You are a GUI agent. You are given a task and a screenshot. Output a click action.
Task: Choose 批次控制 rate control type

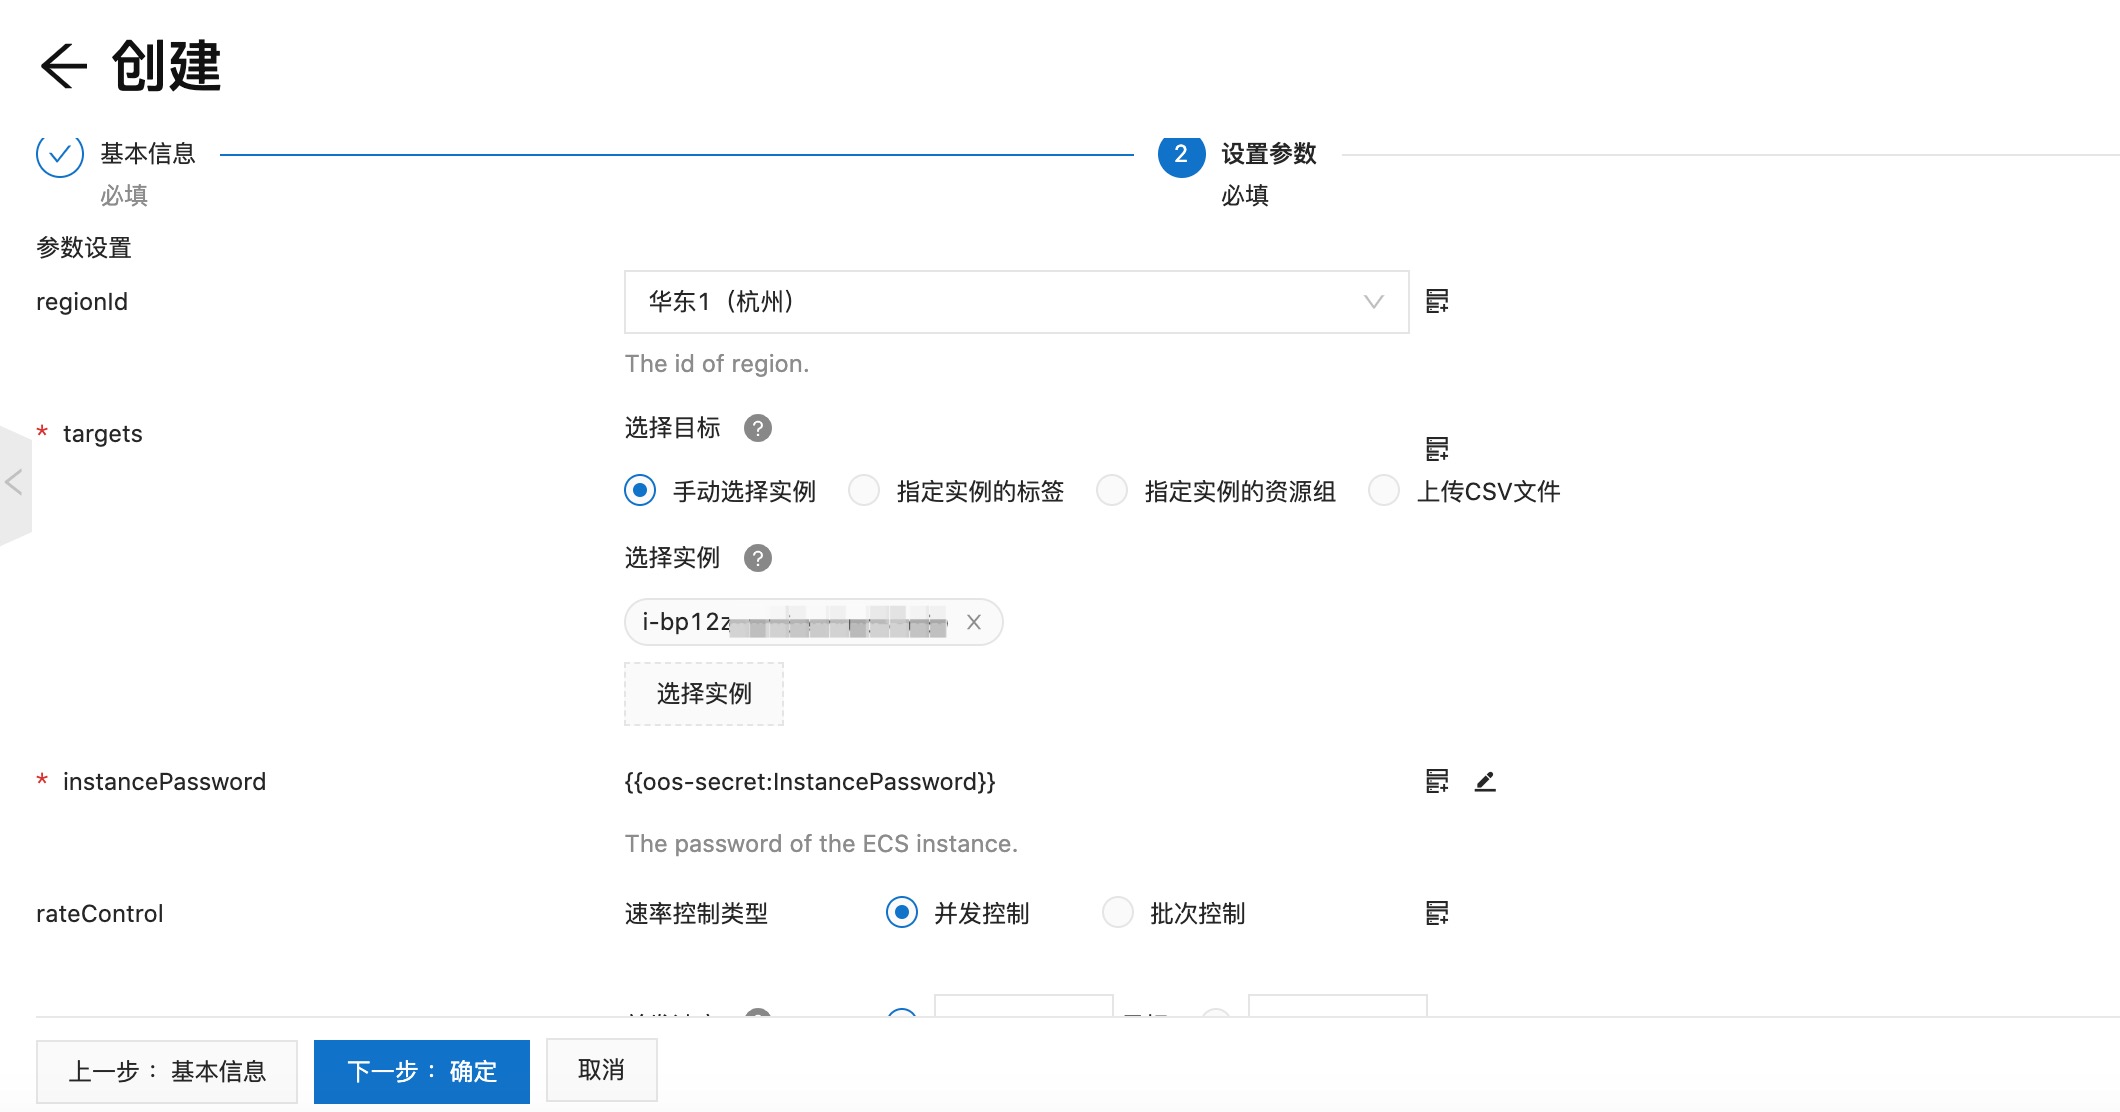pos(1118,912)
